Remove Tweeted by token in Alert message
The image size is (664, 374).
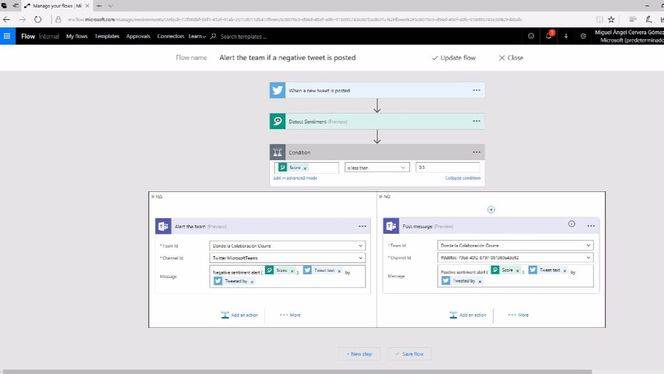(252, 282)
